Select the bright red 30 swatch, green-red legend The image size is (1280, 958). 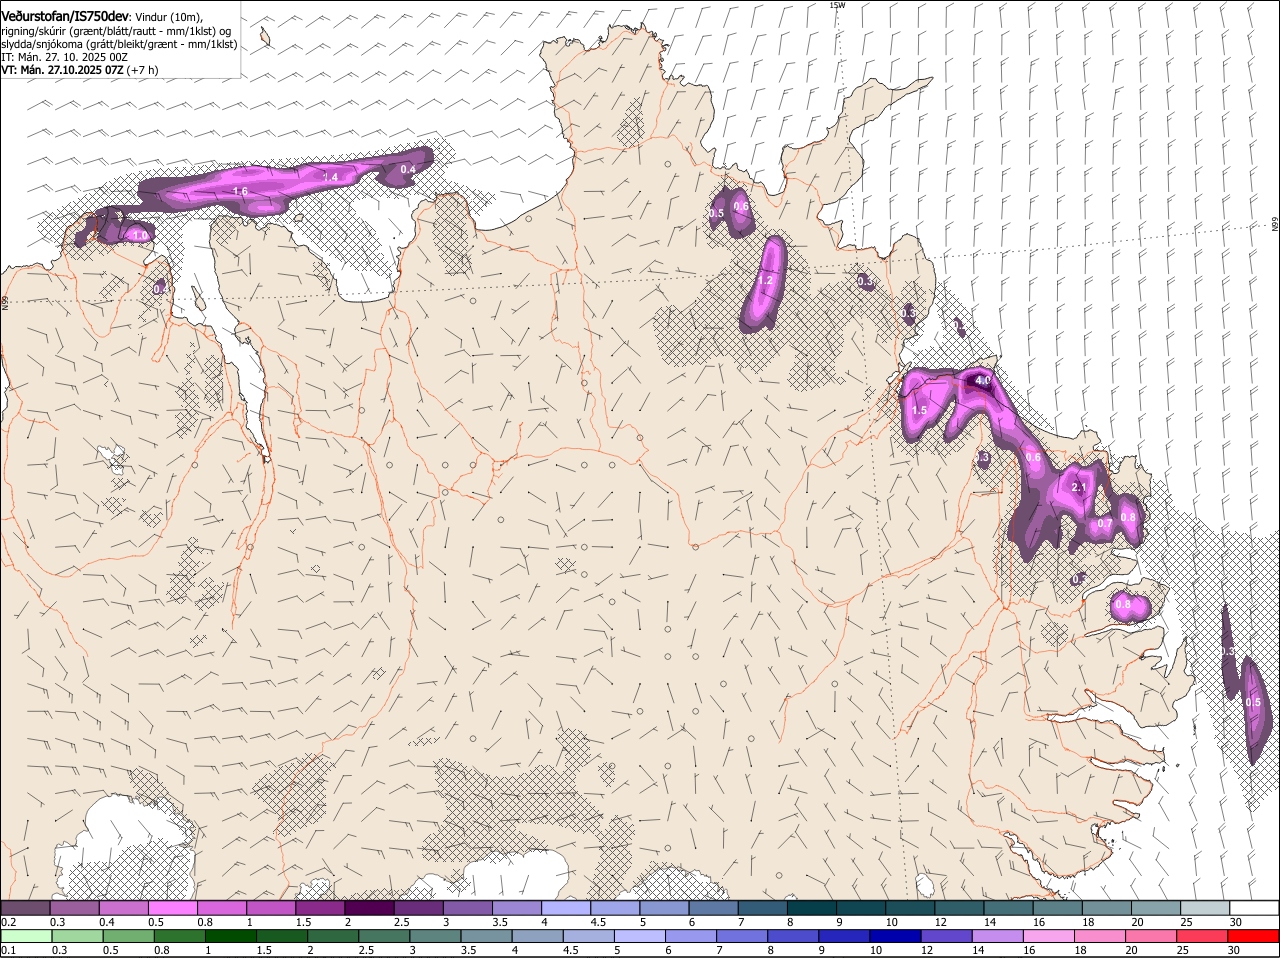1254,937
